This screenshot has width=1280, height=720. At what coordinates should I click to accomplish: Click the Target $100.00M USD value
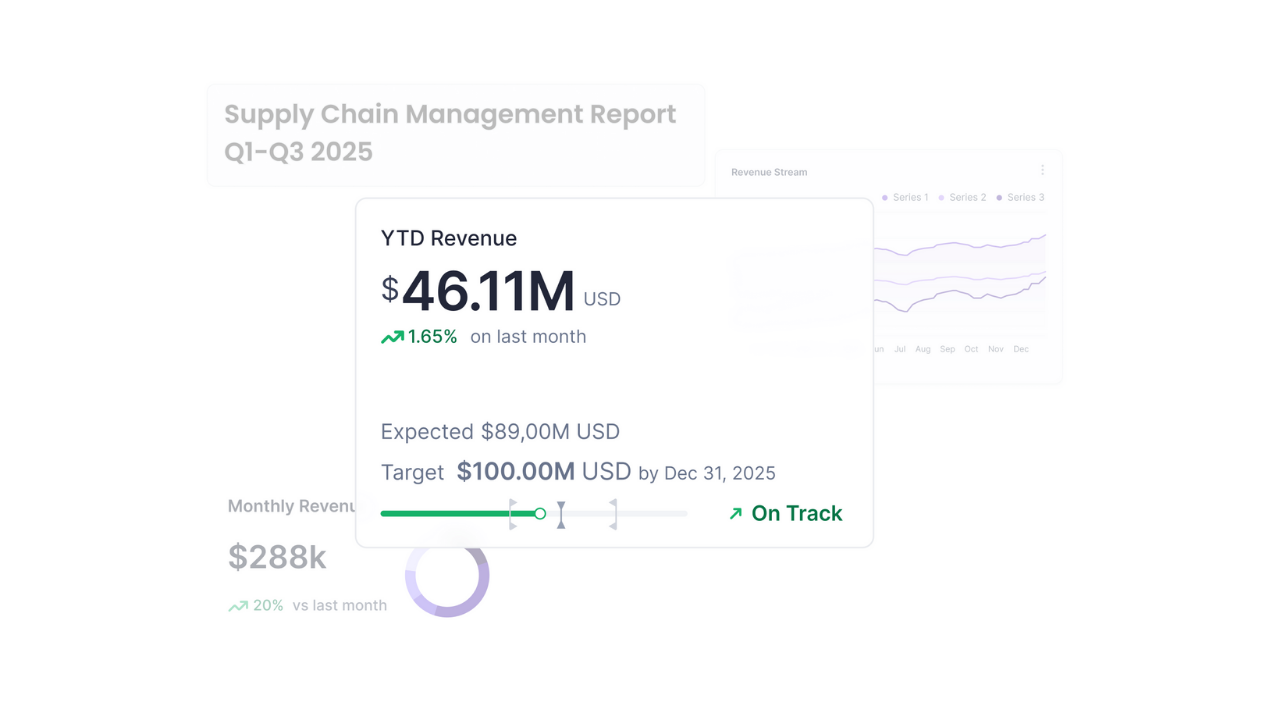pyautogui.click(x=543, y=472)
